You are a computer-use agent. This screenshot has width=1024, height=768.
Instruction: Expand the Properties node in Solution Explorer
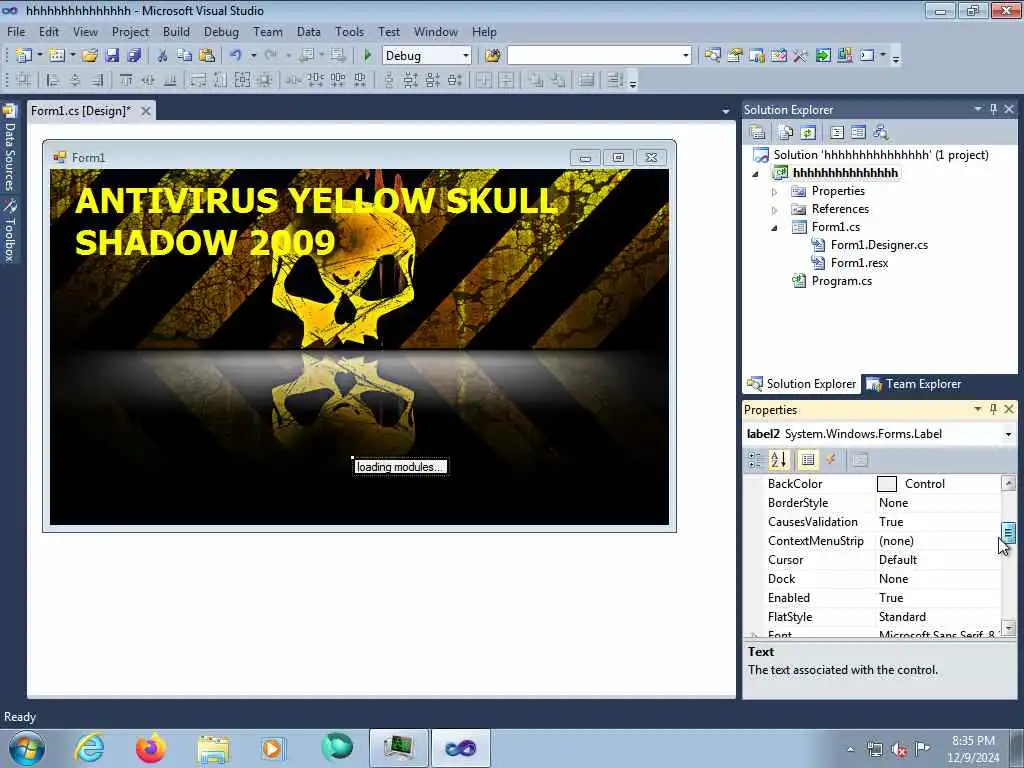tap(775, 192)
